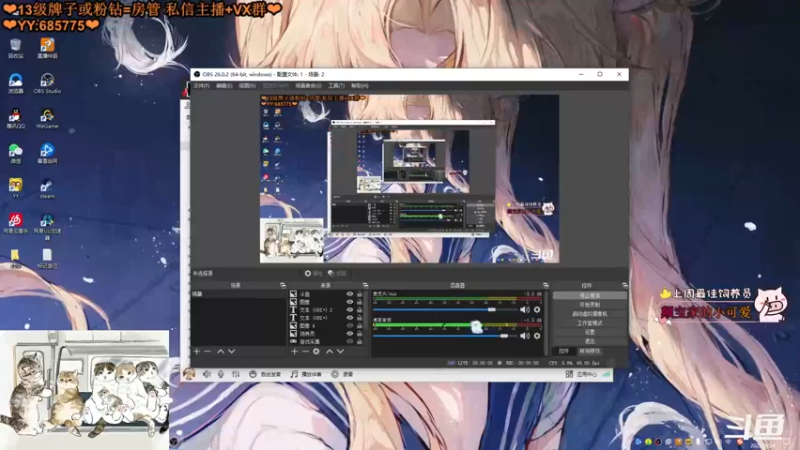Add a new scene with the plus icon
The width and height of the screenshot is (800, 450).
point(196,352)
